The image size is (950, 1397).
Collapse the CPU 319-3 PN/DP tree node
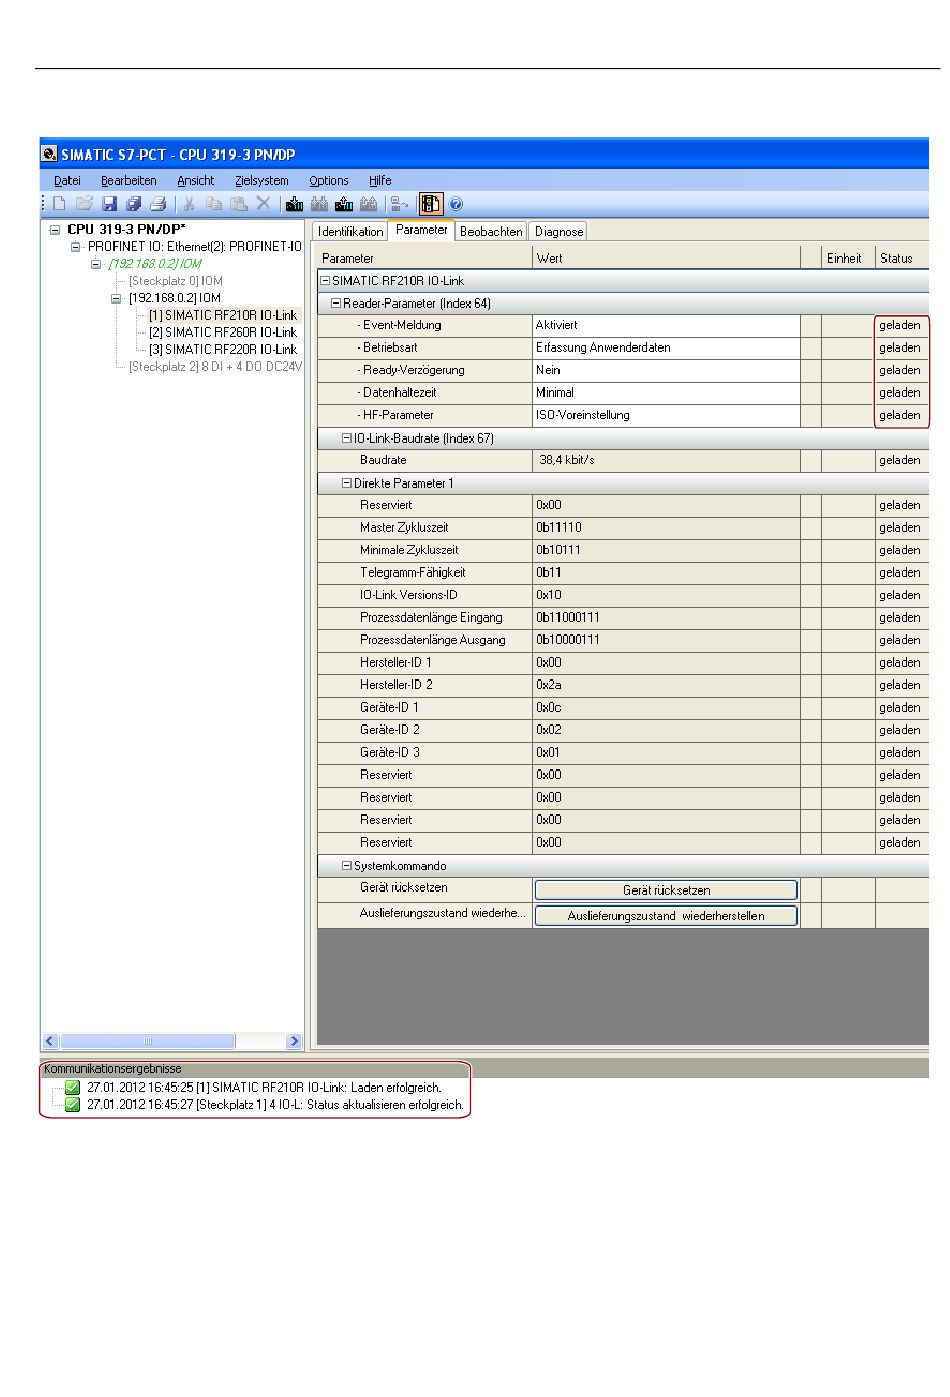(55, 230)
